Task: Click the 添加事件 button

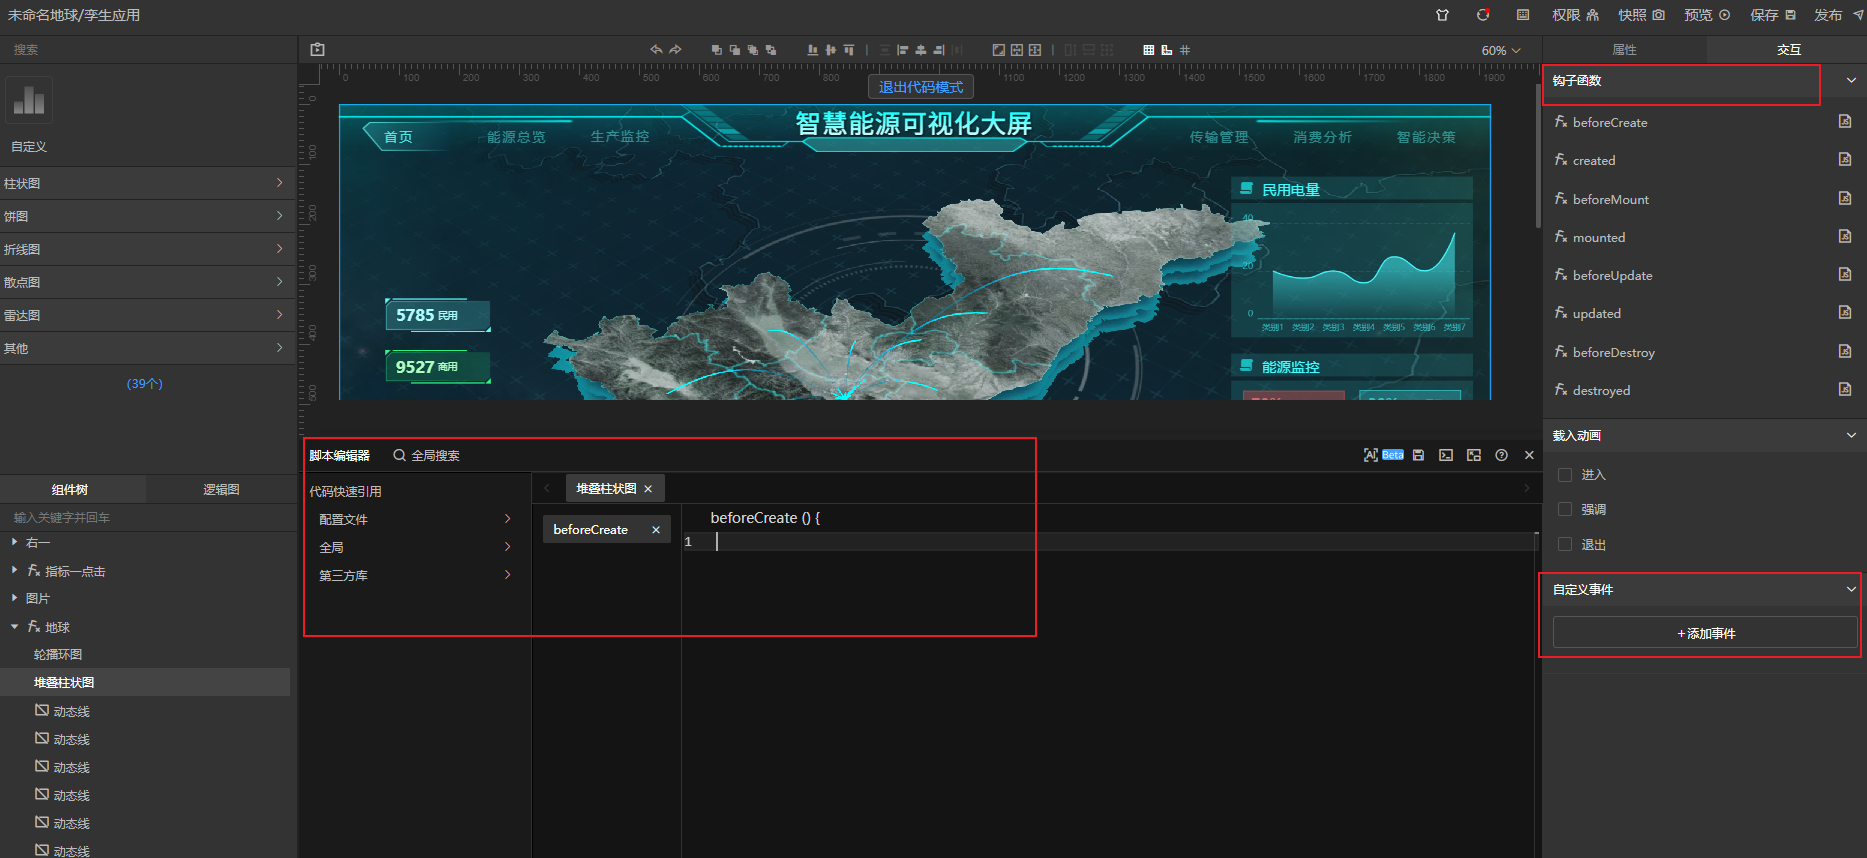Action: (x=1705, y=633)
